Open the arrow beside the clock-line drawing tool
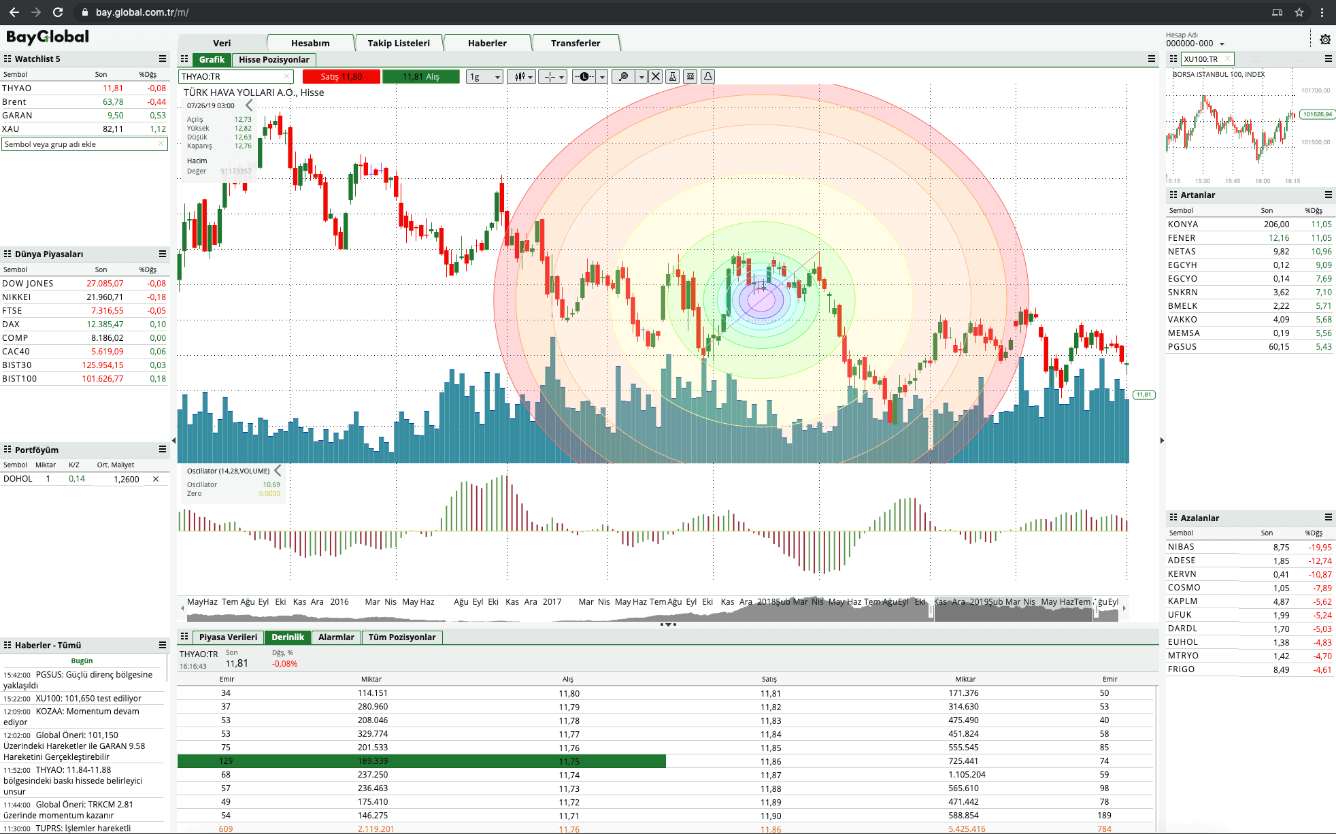The height and width of the screenshot is (834, 1336). point(604,76)
